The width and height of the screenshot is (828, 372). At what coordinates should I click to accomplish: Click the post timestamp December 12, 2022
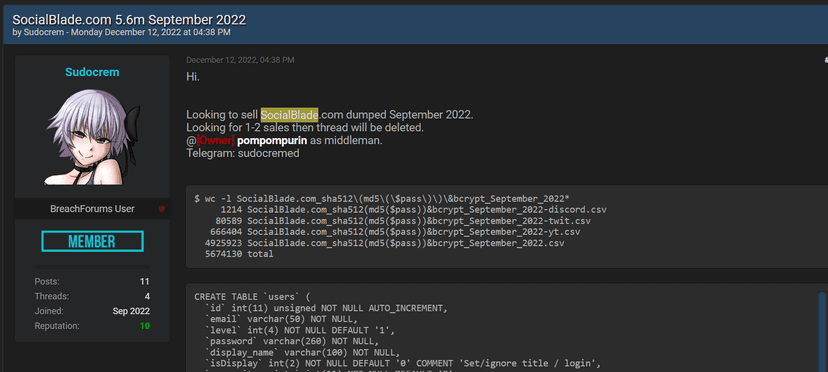point(240,60)
